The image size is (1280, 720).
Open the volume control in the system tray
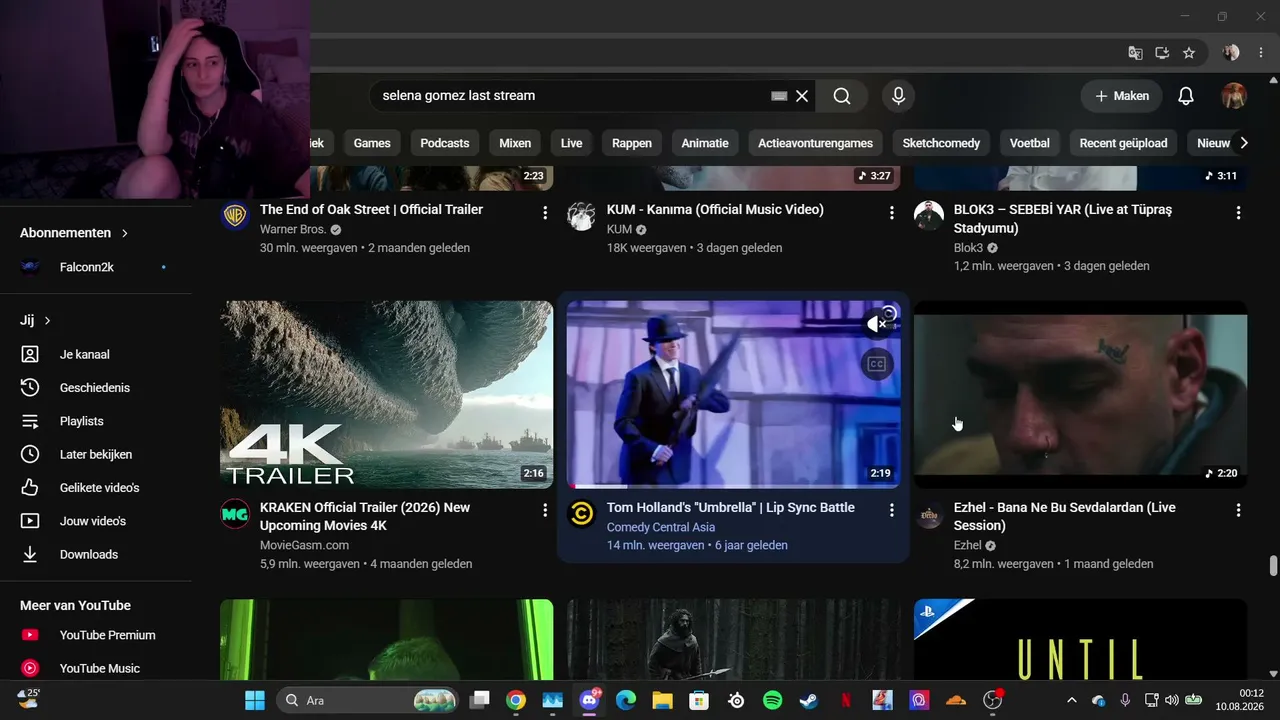(x=1171, y=700)
